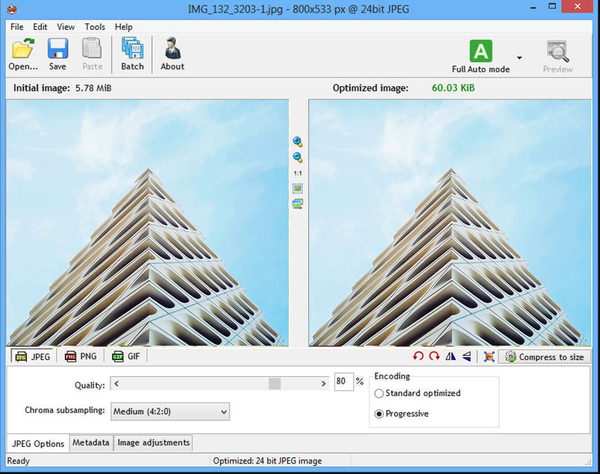Open the Tools menu

(x=95, y=26)
